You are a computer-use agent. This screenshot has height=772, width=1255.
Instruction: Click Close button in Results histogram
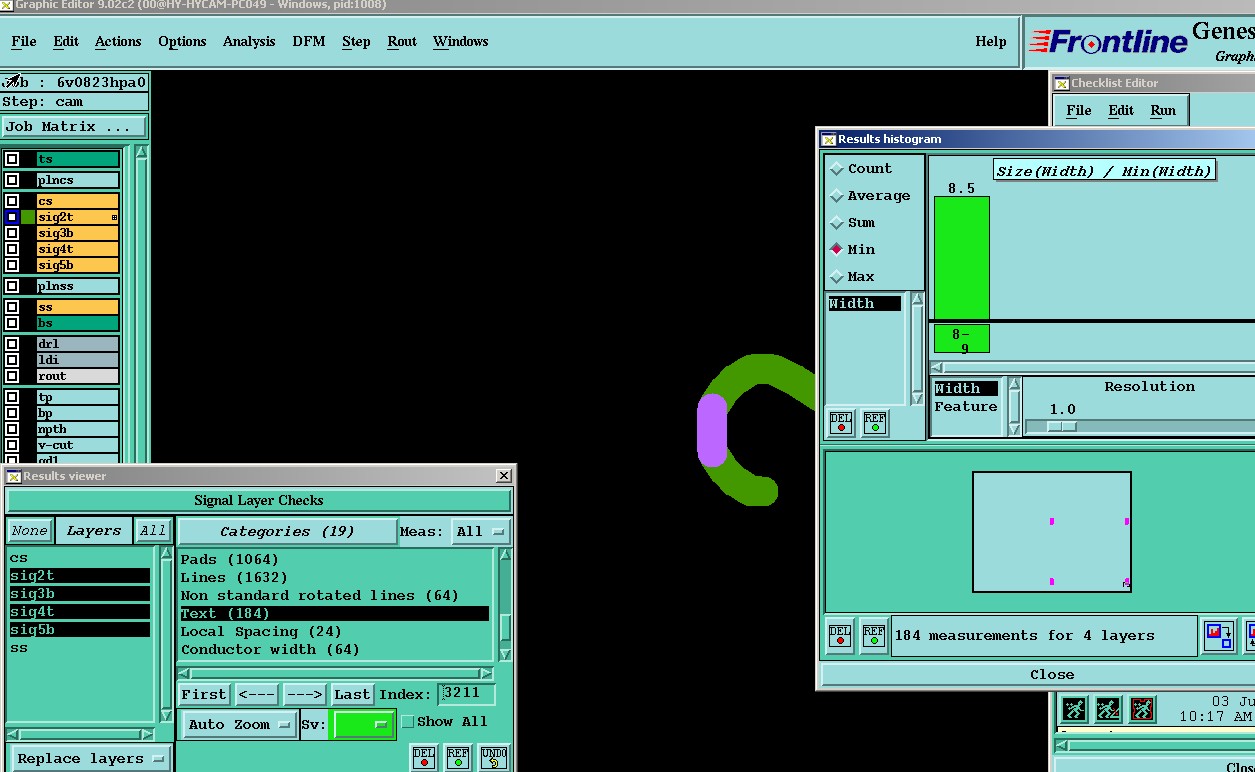[x=1052, y=675]
